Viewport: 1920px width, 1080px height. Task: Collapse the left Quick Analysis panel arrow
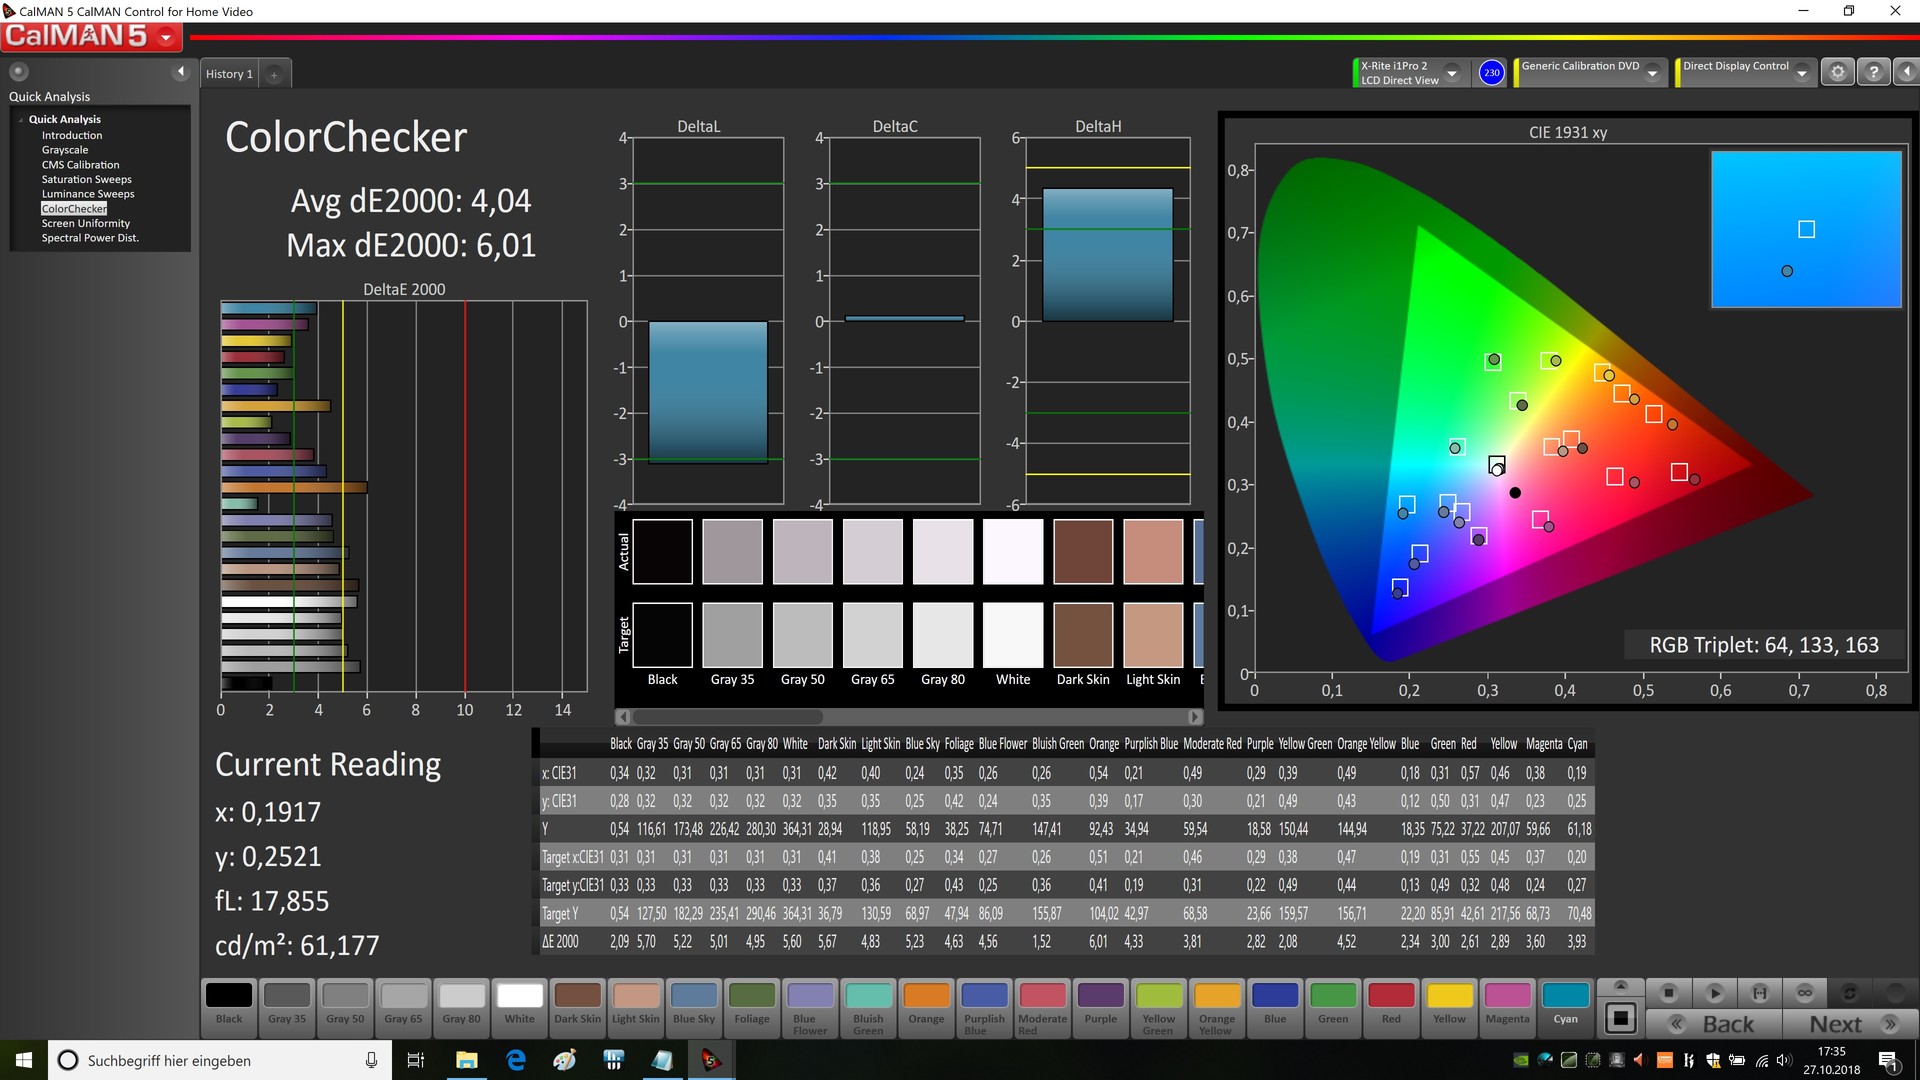(181, 71)
